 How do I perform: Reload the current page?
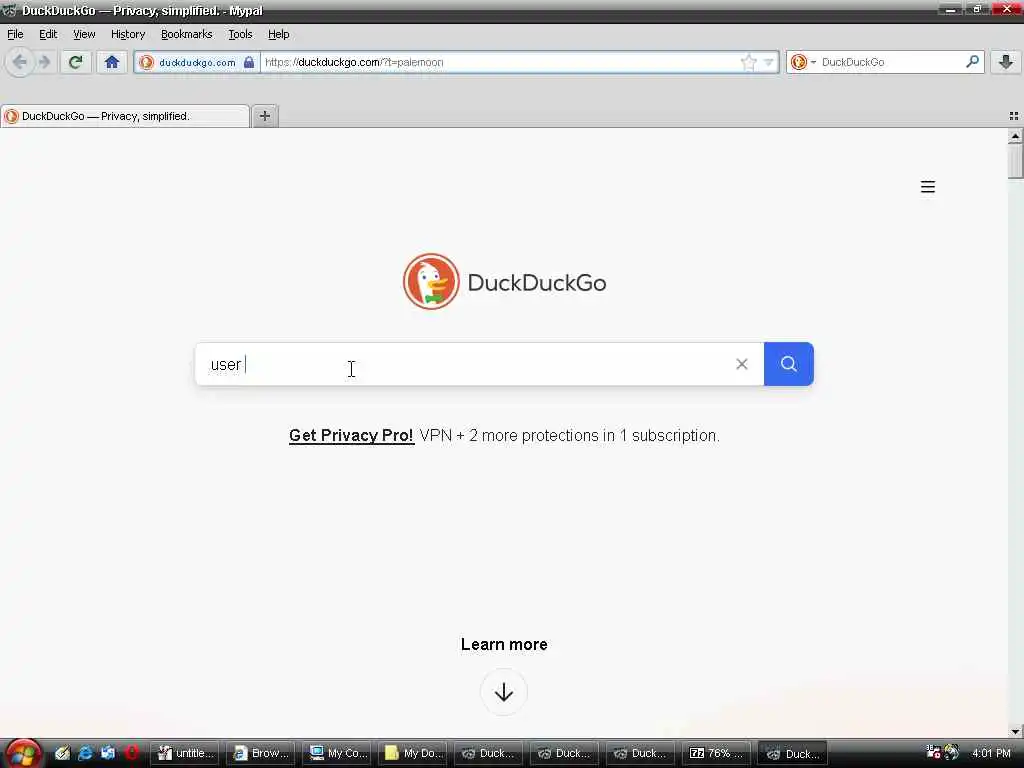click(x=76, y=62)
